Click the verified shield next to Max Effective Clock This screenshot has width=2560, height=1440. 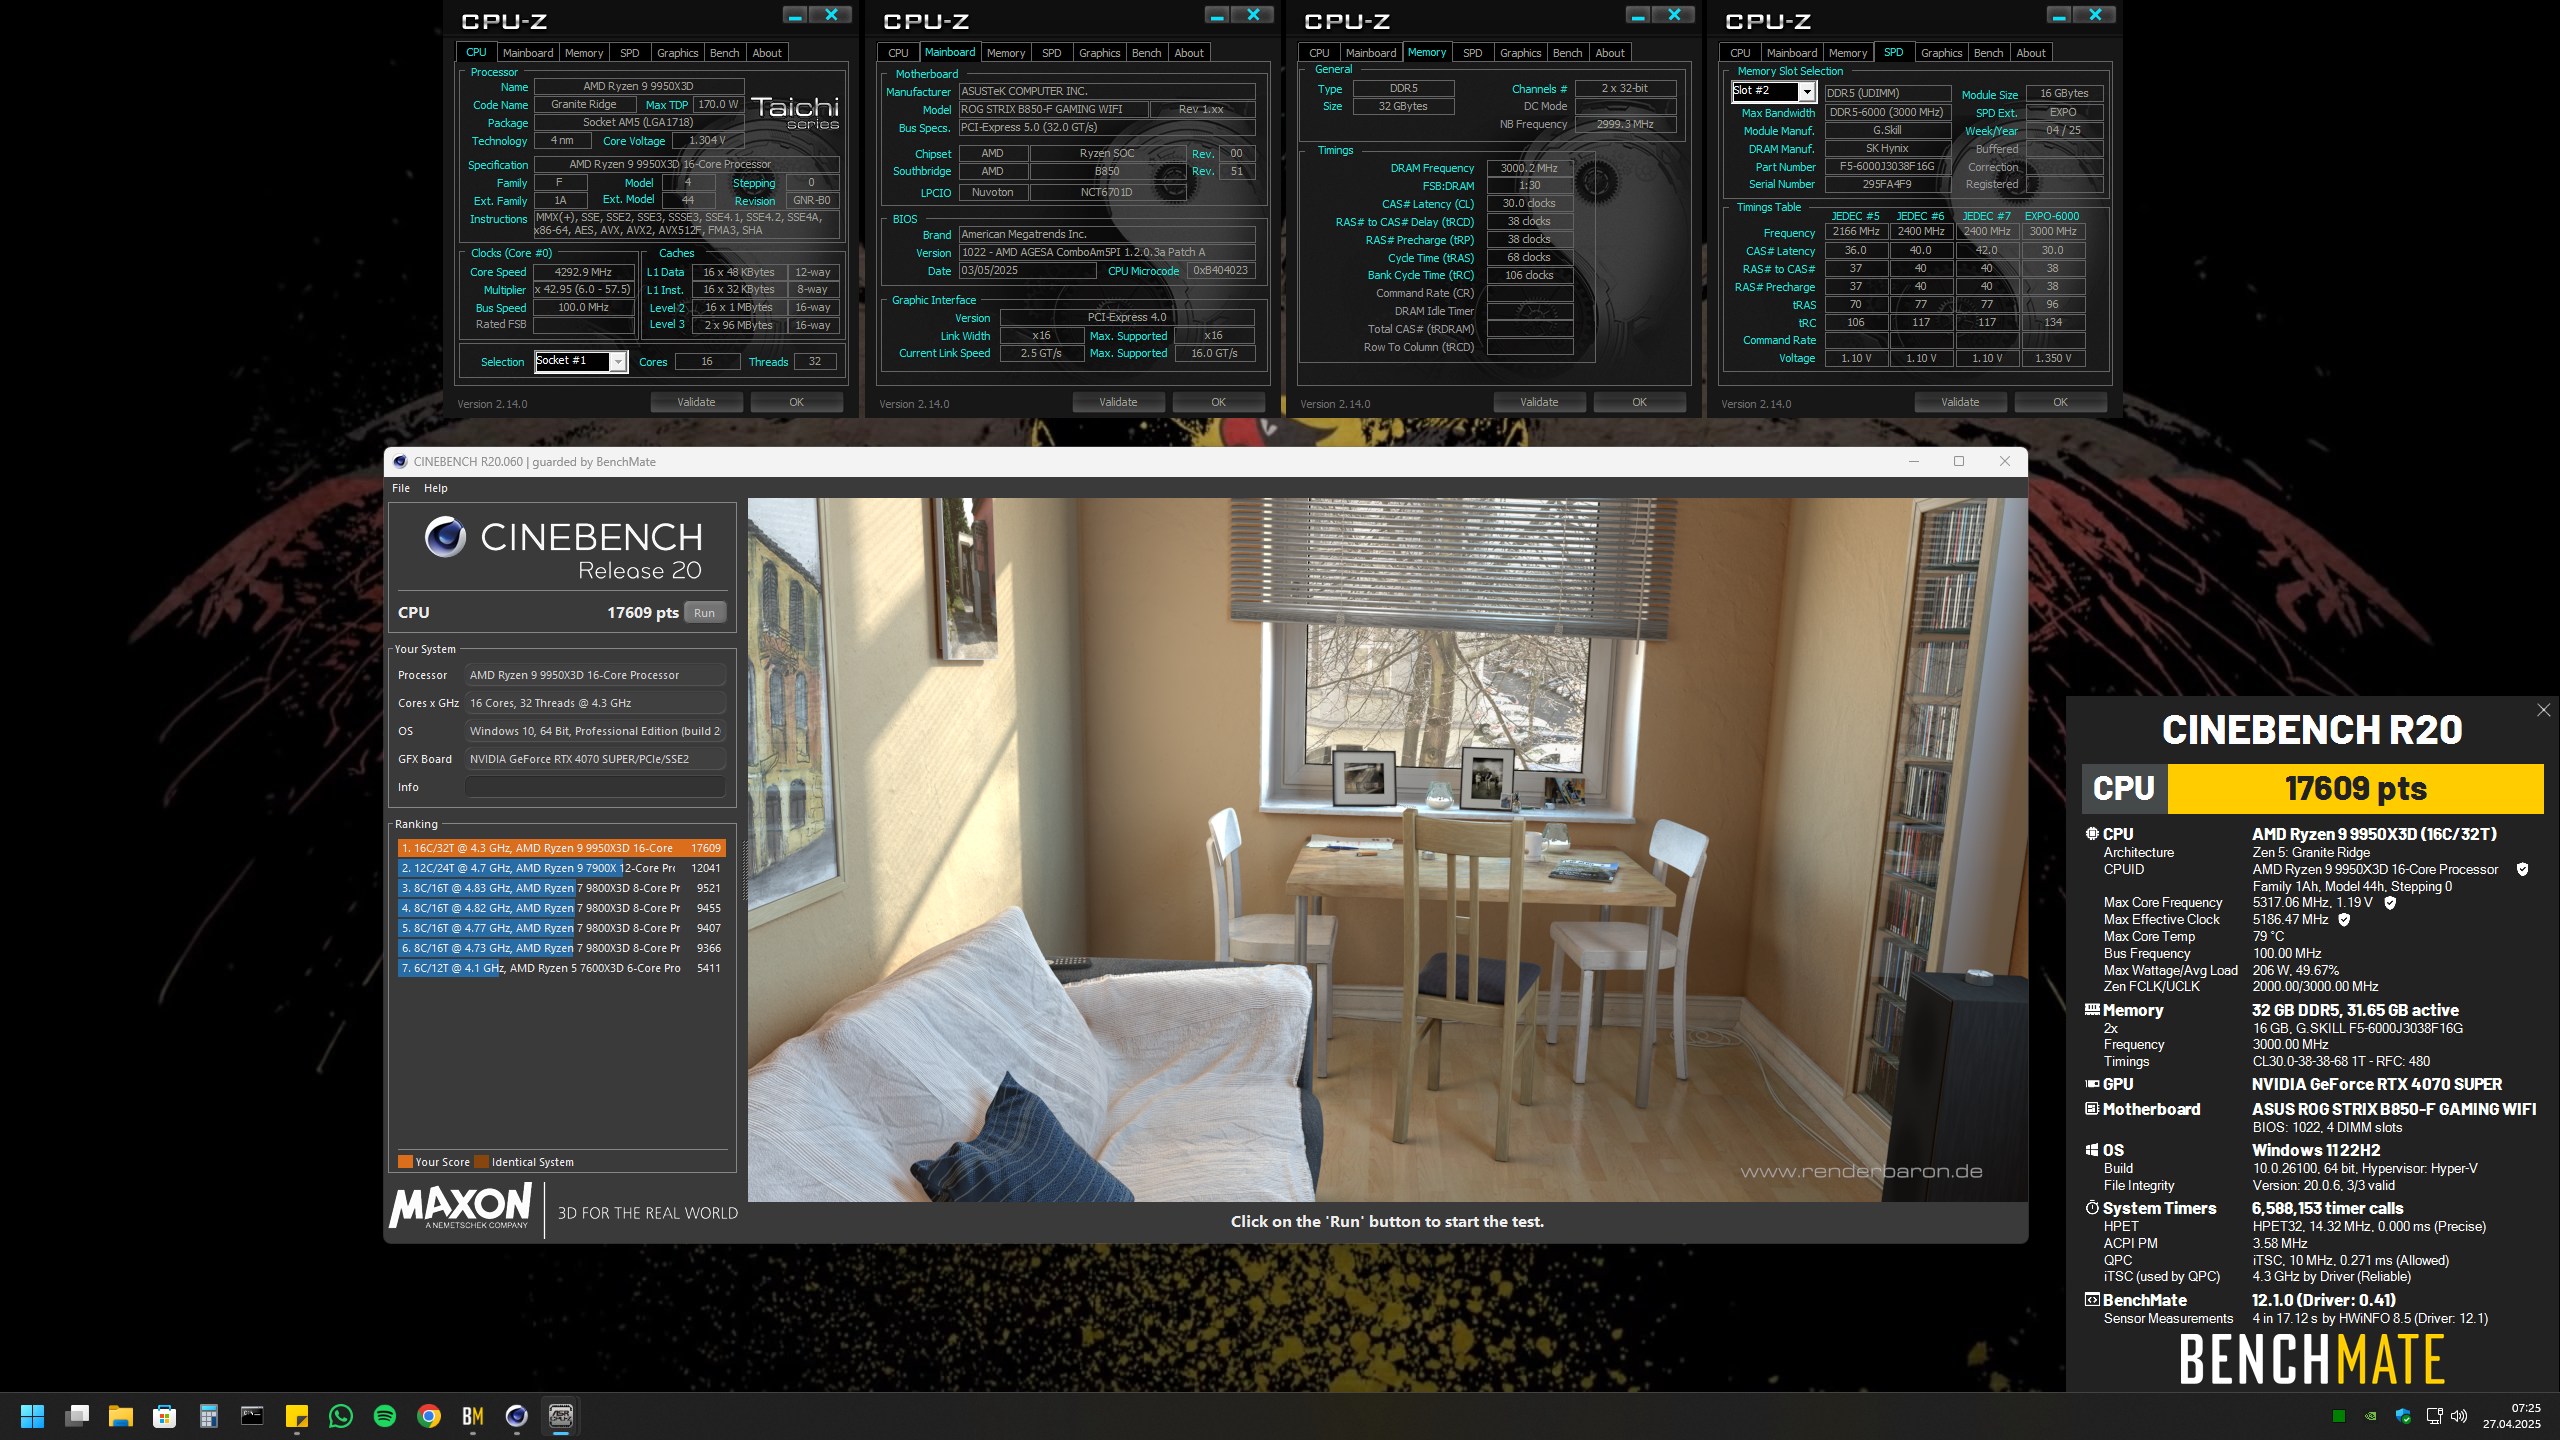coord(2343,919)
